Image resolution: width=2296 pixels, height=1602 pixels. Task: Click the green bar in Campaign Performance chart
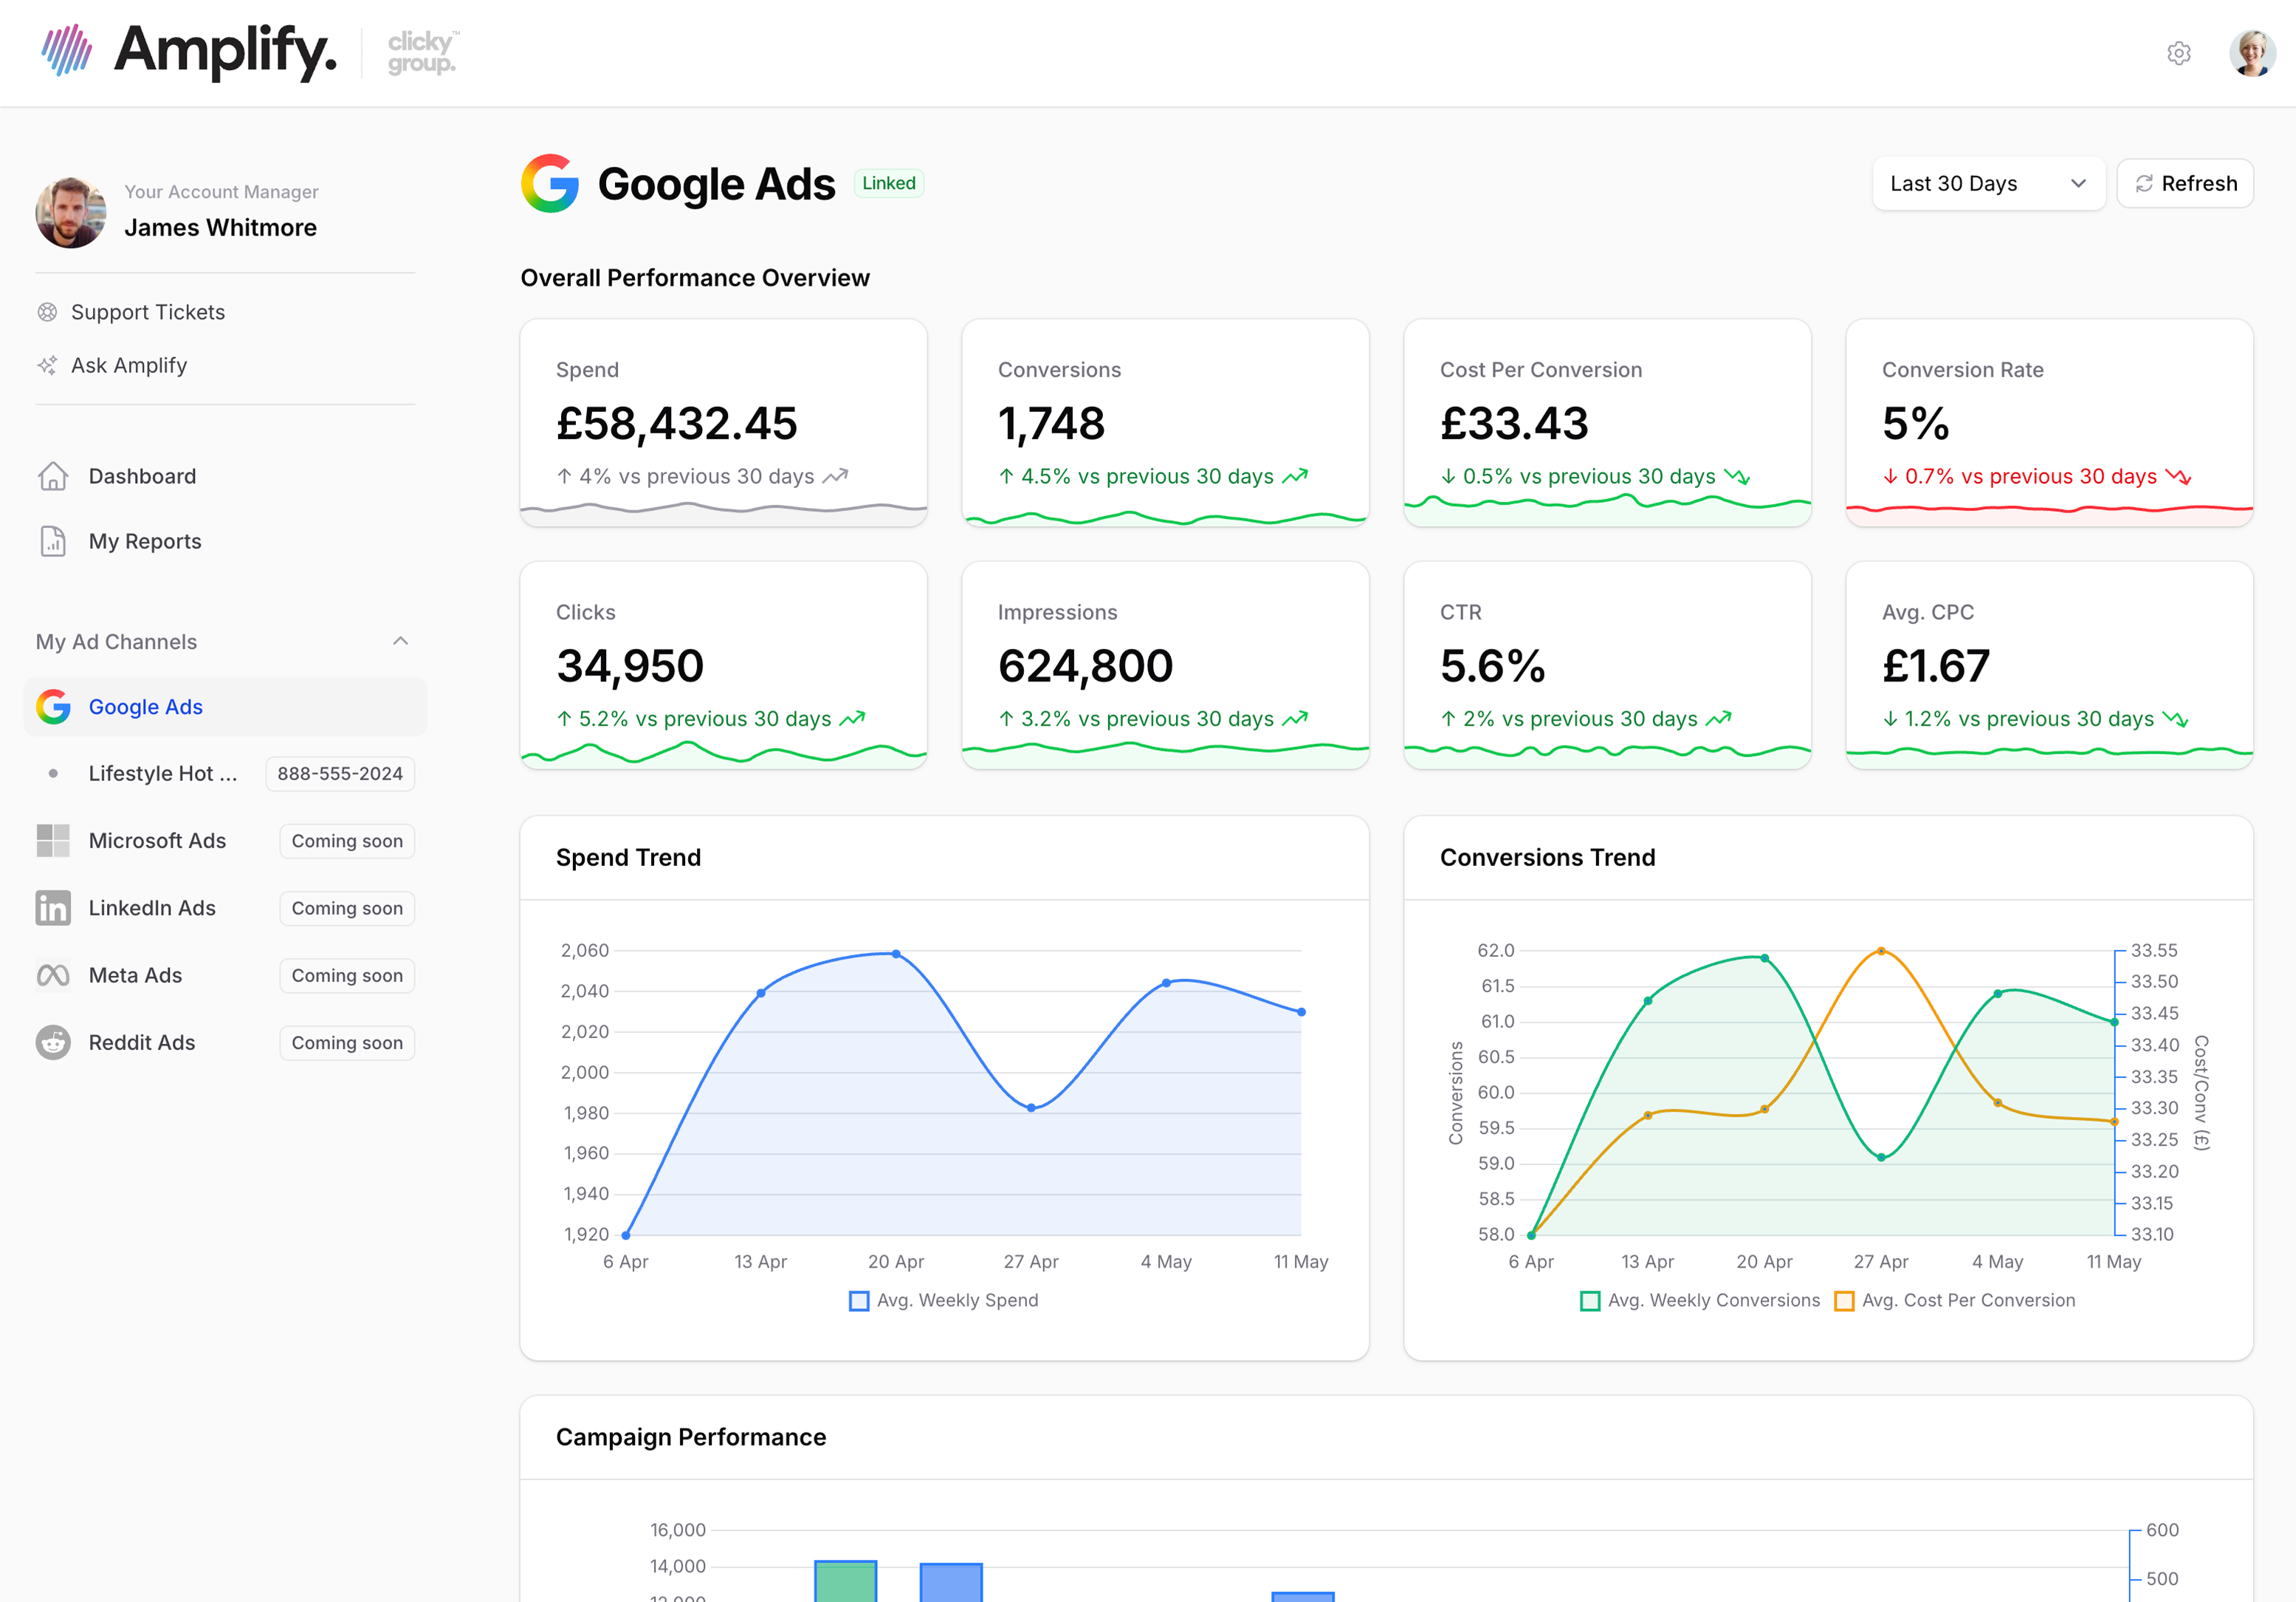tap(845, 1581)
